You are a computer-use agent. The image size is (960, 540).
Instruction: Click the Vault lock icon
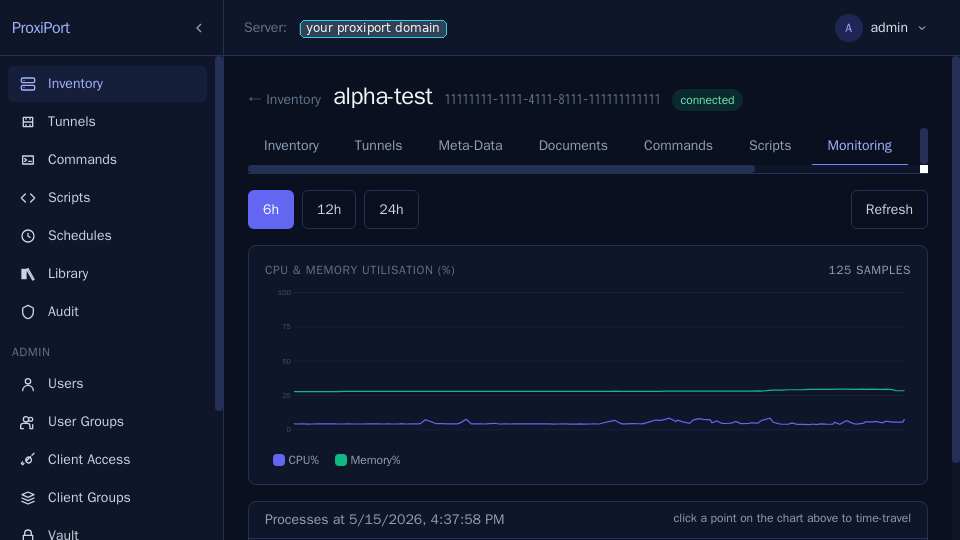point(28,534)
